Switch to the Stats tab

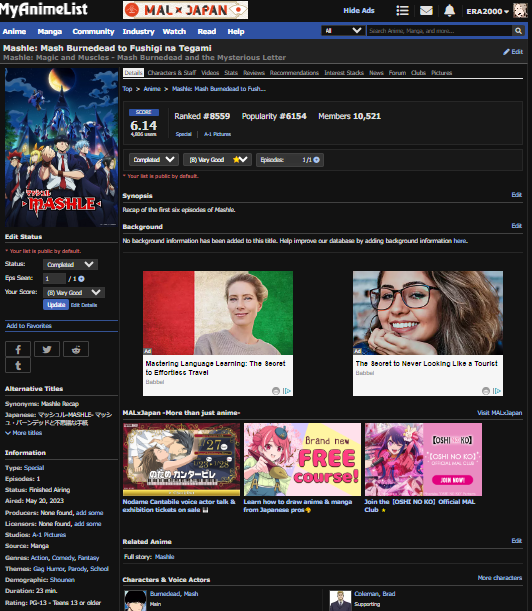coord(231,73)
